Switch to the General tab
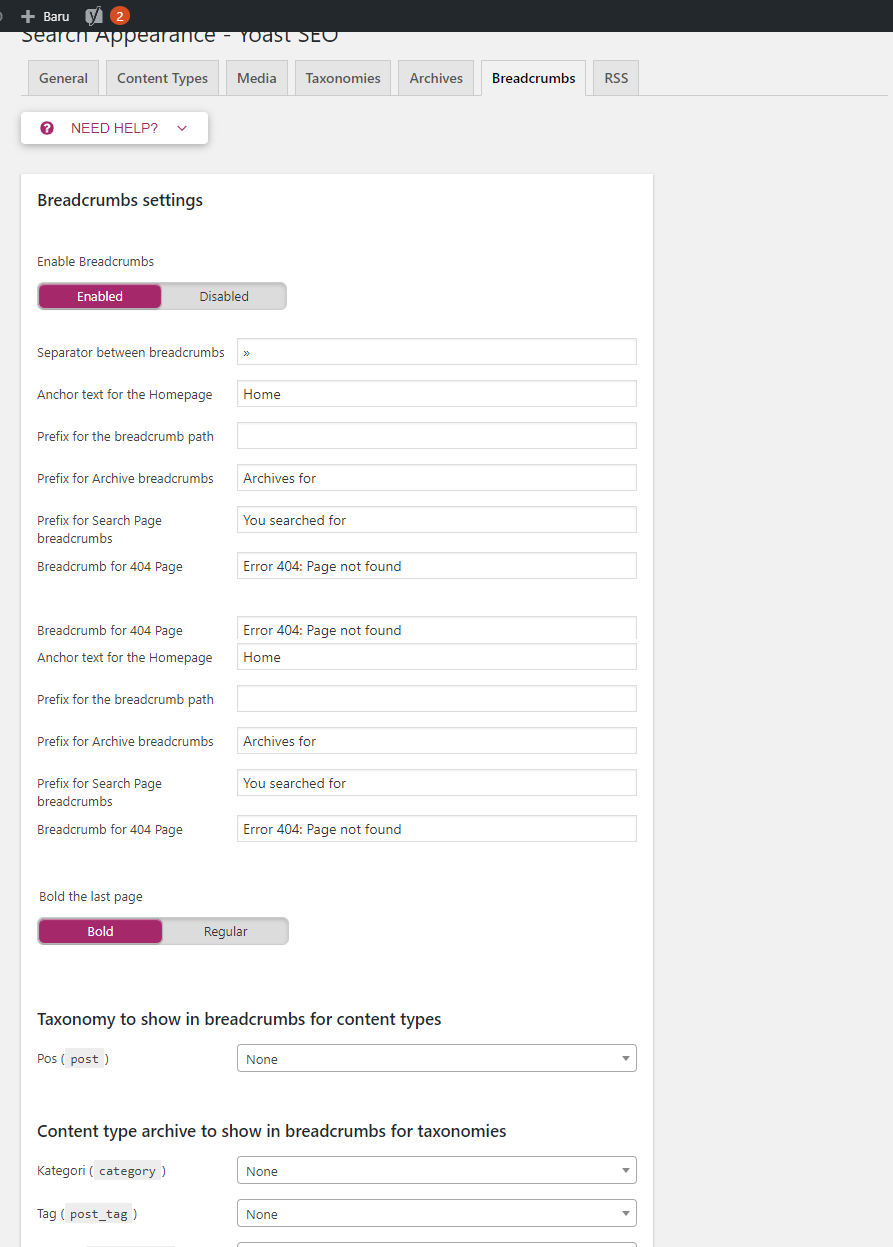Viewport: 893px width, 1247px height. [64, 78]
